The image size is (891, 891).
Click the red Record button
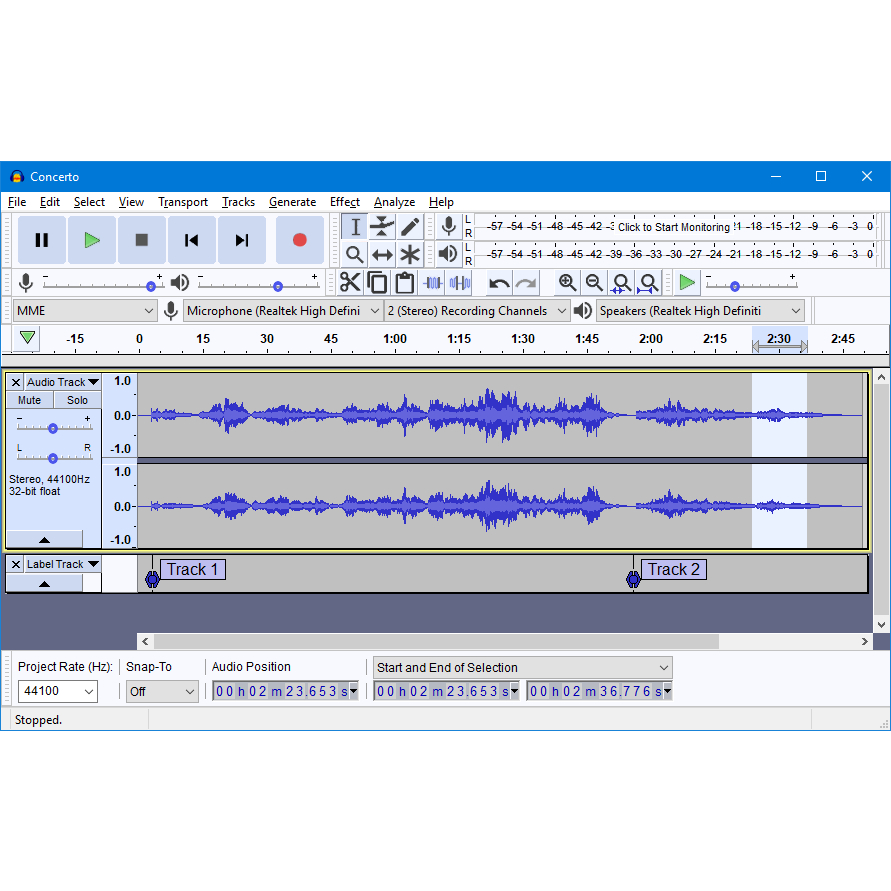tap(299, 240)
